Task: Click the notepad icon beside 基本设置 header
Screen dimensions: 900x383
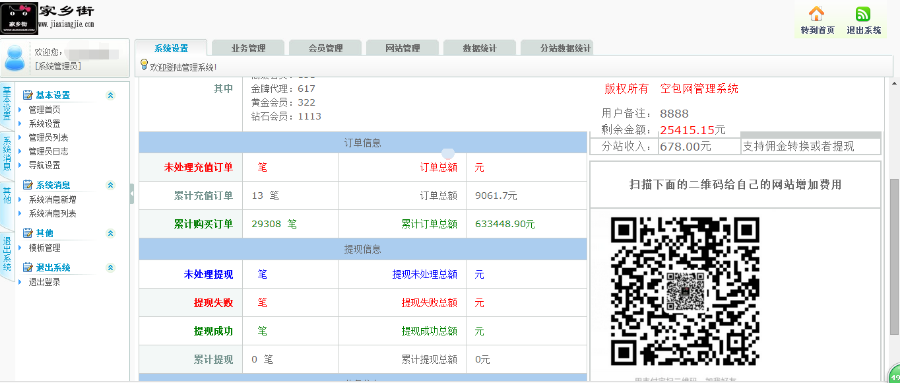Action: (x=28, y=95)
